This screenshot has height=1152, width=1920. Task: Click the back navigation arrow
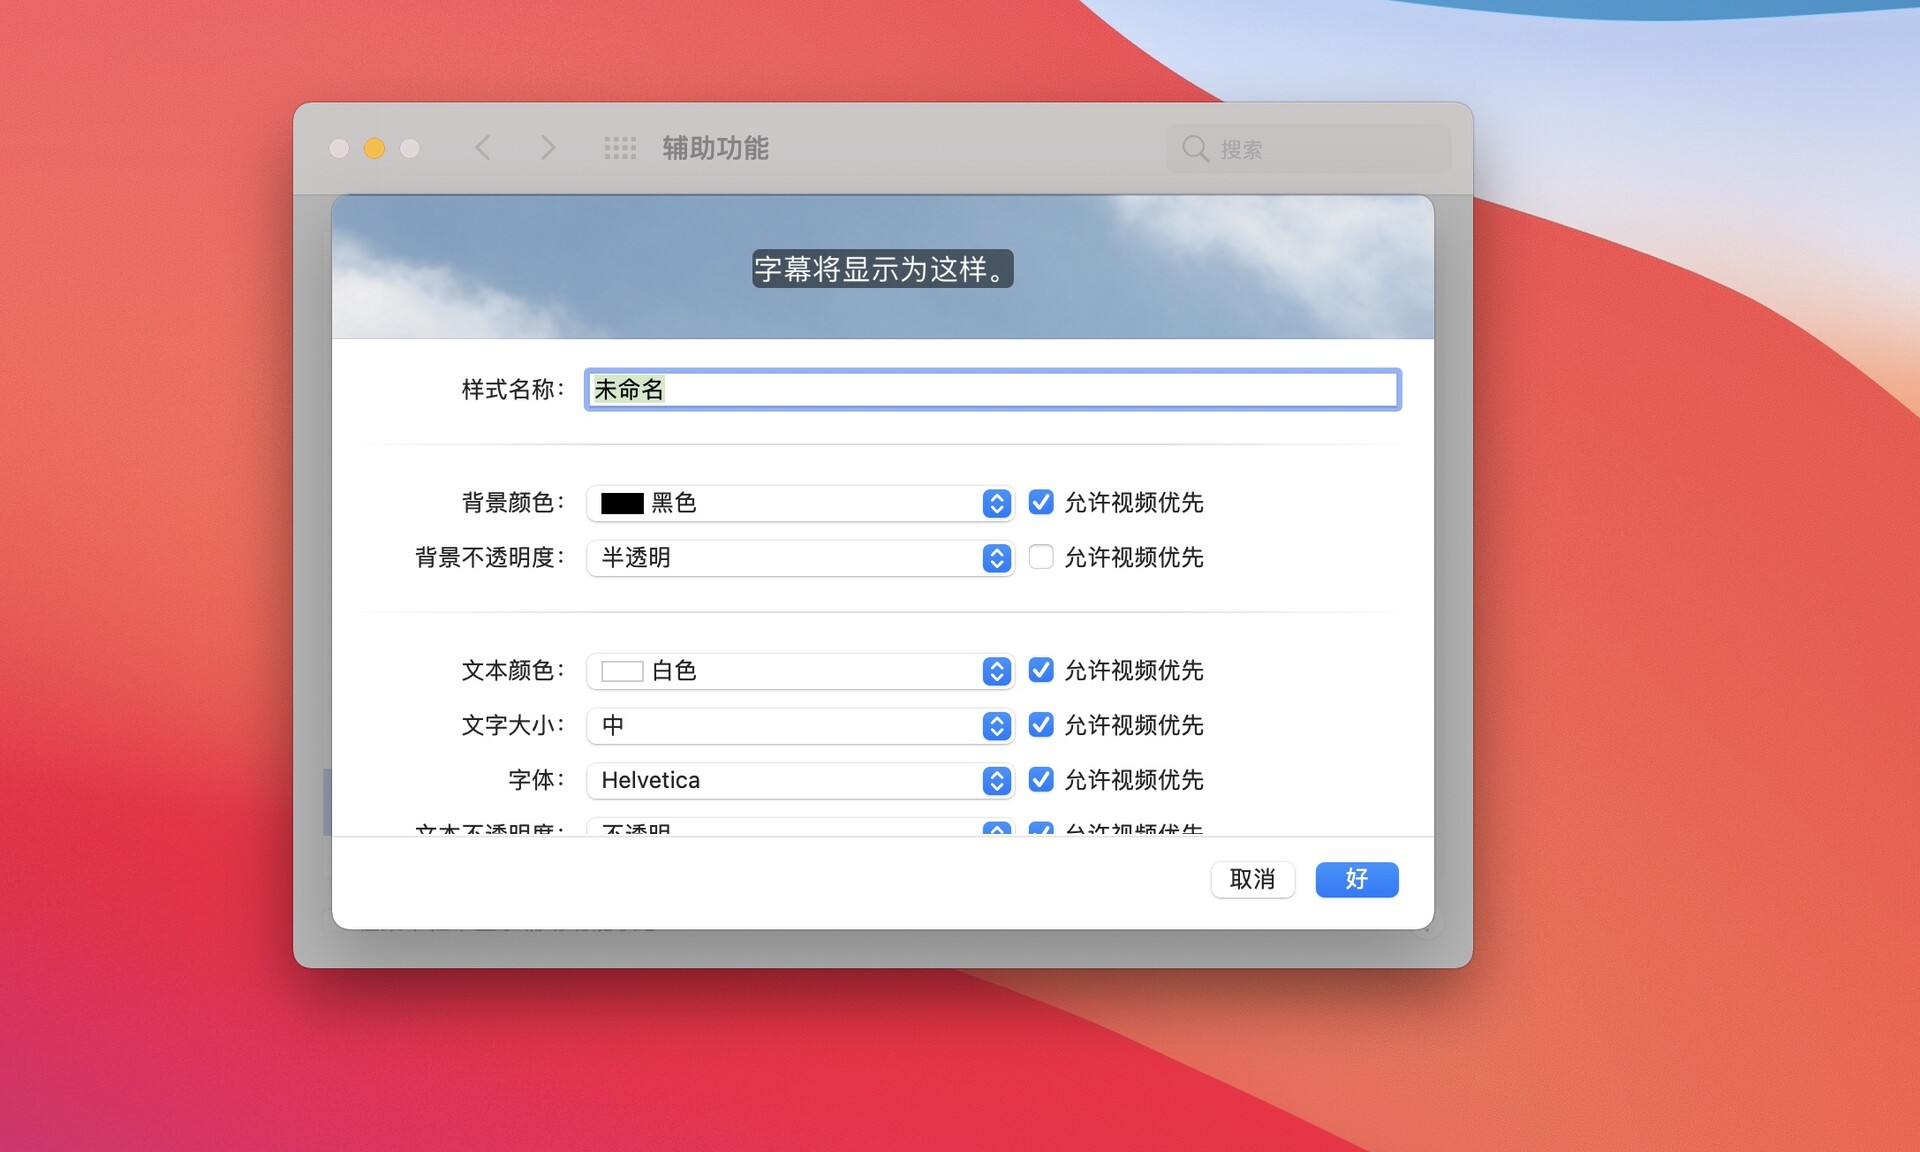(483, 147)
